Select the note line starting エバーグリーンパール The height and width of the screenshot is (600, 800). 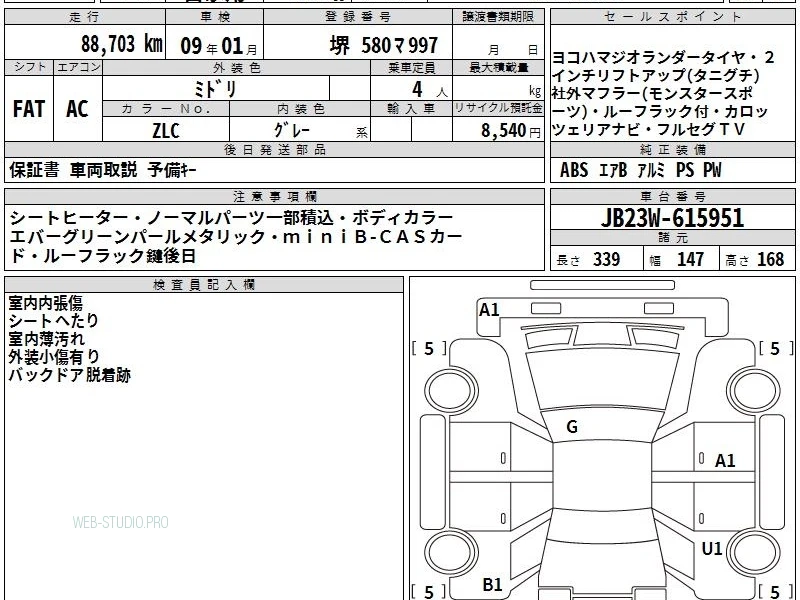(236, 236)
